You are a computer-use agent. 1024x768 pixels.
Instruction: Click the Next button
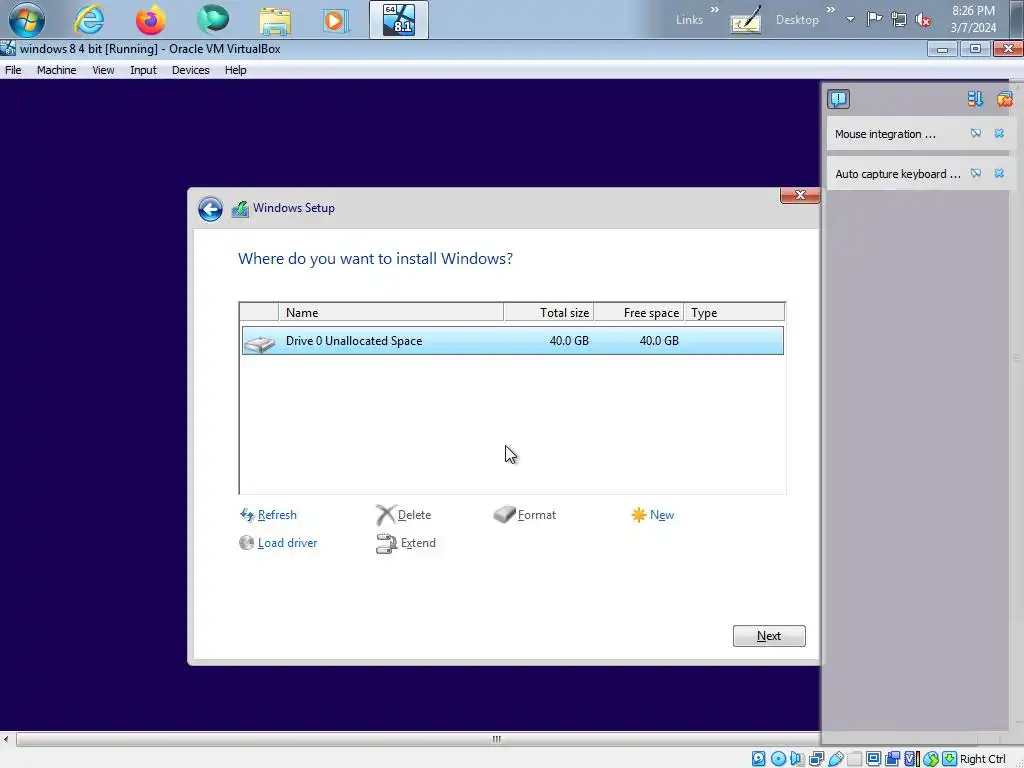(769, 636)
